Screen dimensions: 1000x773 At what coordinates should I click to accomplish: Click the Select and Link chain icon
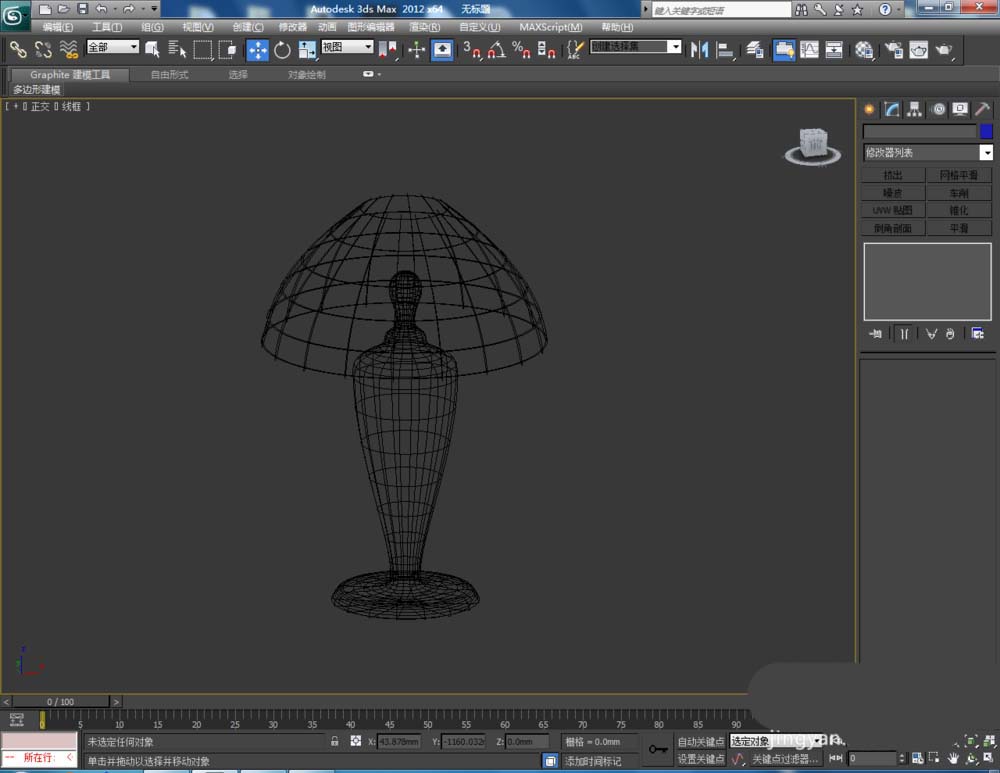point(17,49)
